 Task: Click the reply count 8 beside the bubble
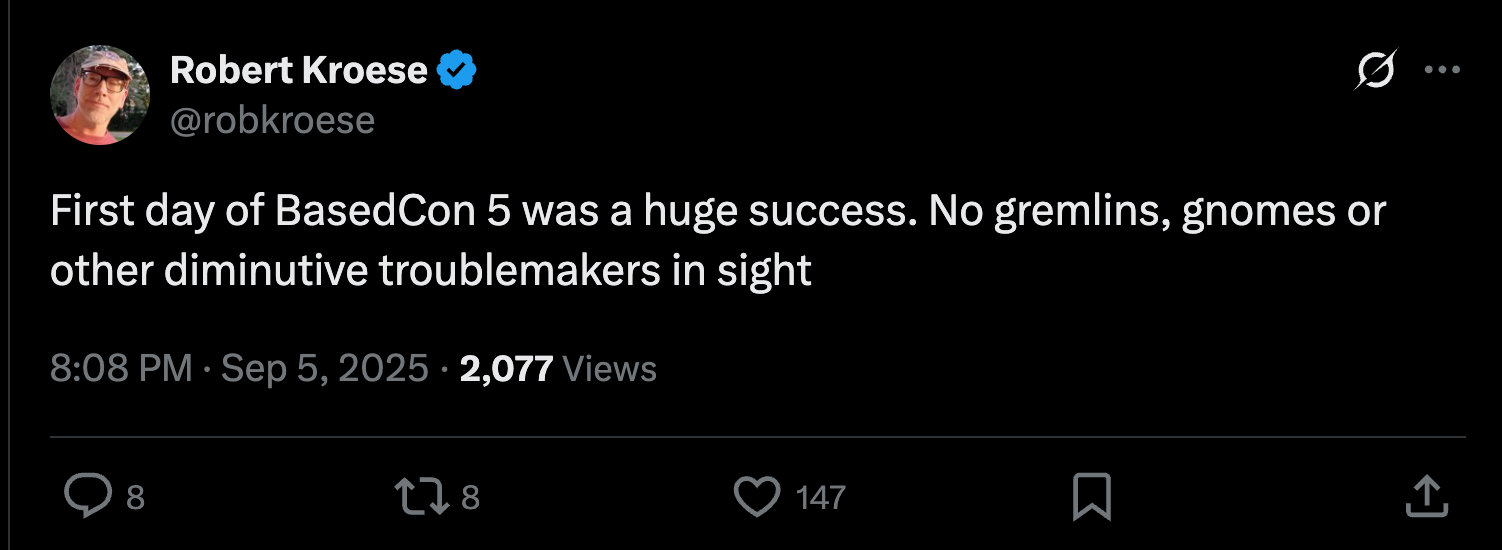coord(136,497)
